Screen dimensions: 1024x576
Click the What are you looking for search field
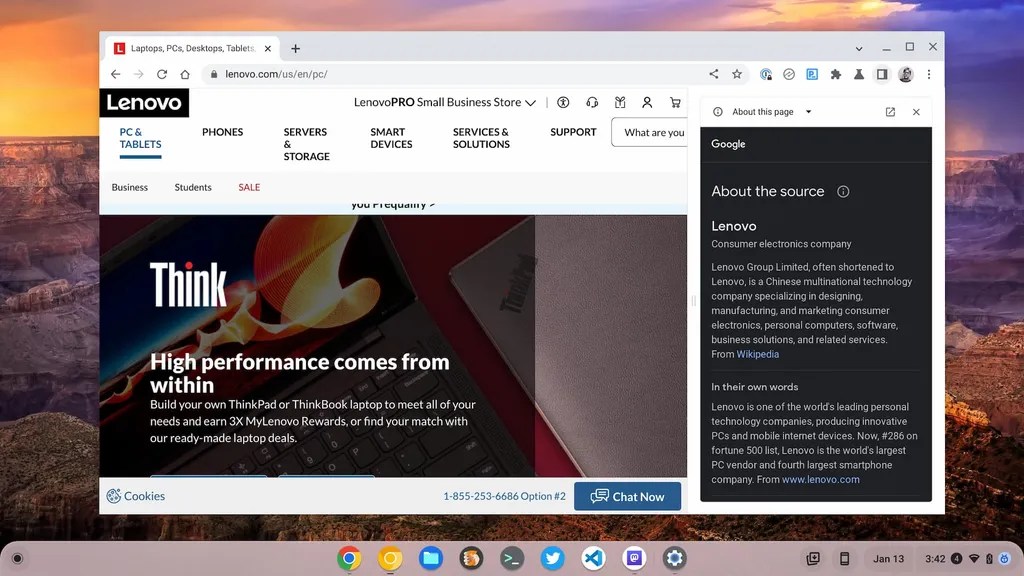[655, 132]
